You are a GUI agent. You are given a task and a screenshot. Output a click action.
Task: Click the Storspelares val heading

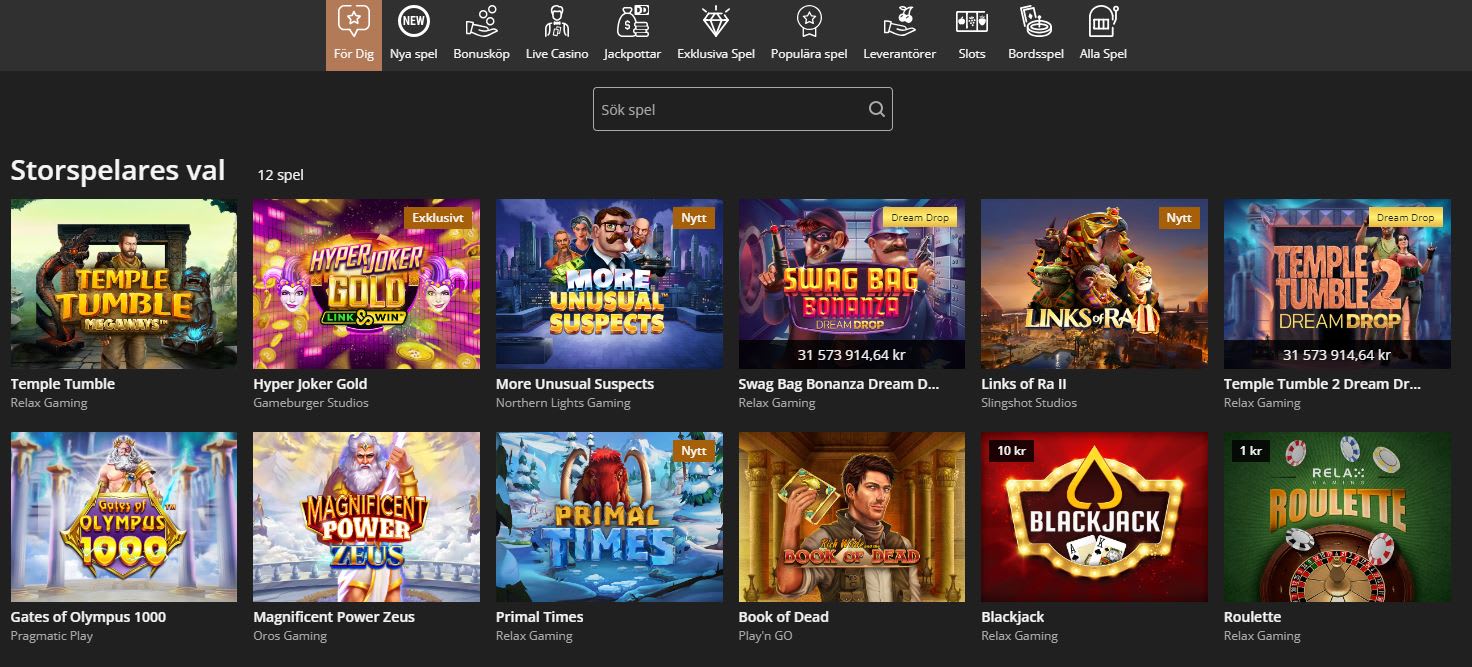118,171
